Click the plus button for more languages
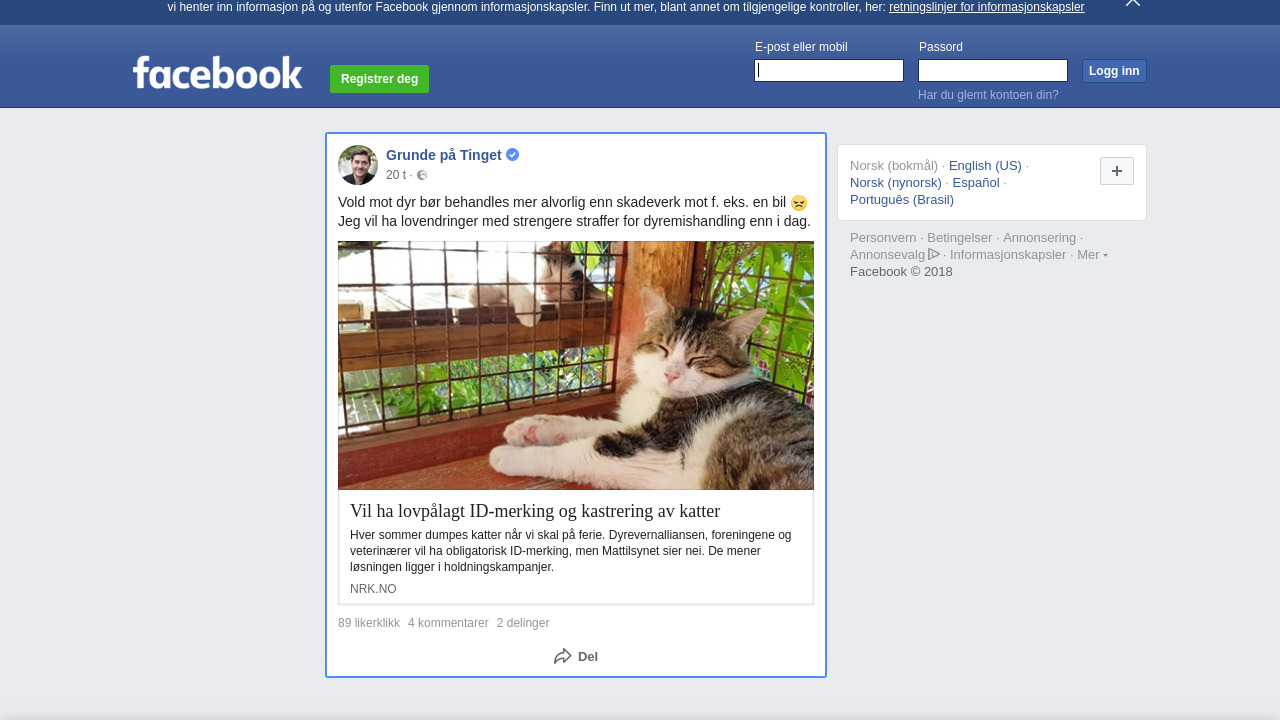1280x720 pixels. coord(1117,171)
